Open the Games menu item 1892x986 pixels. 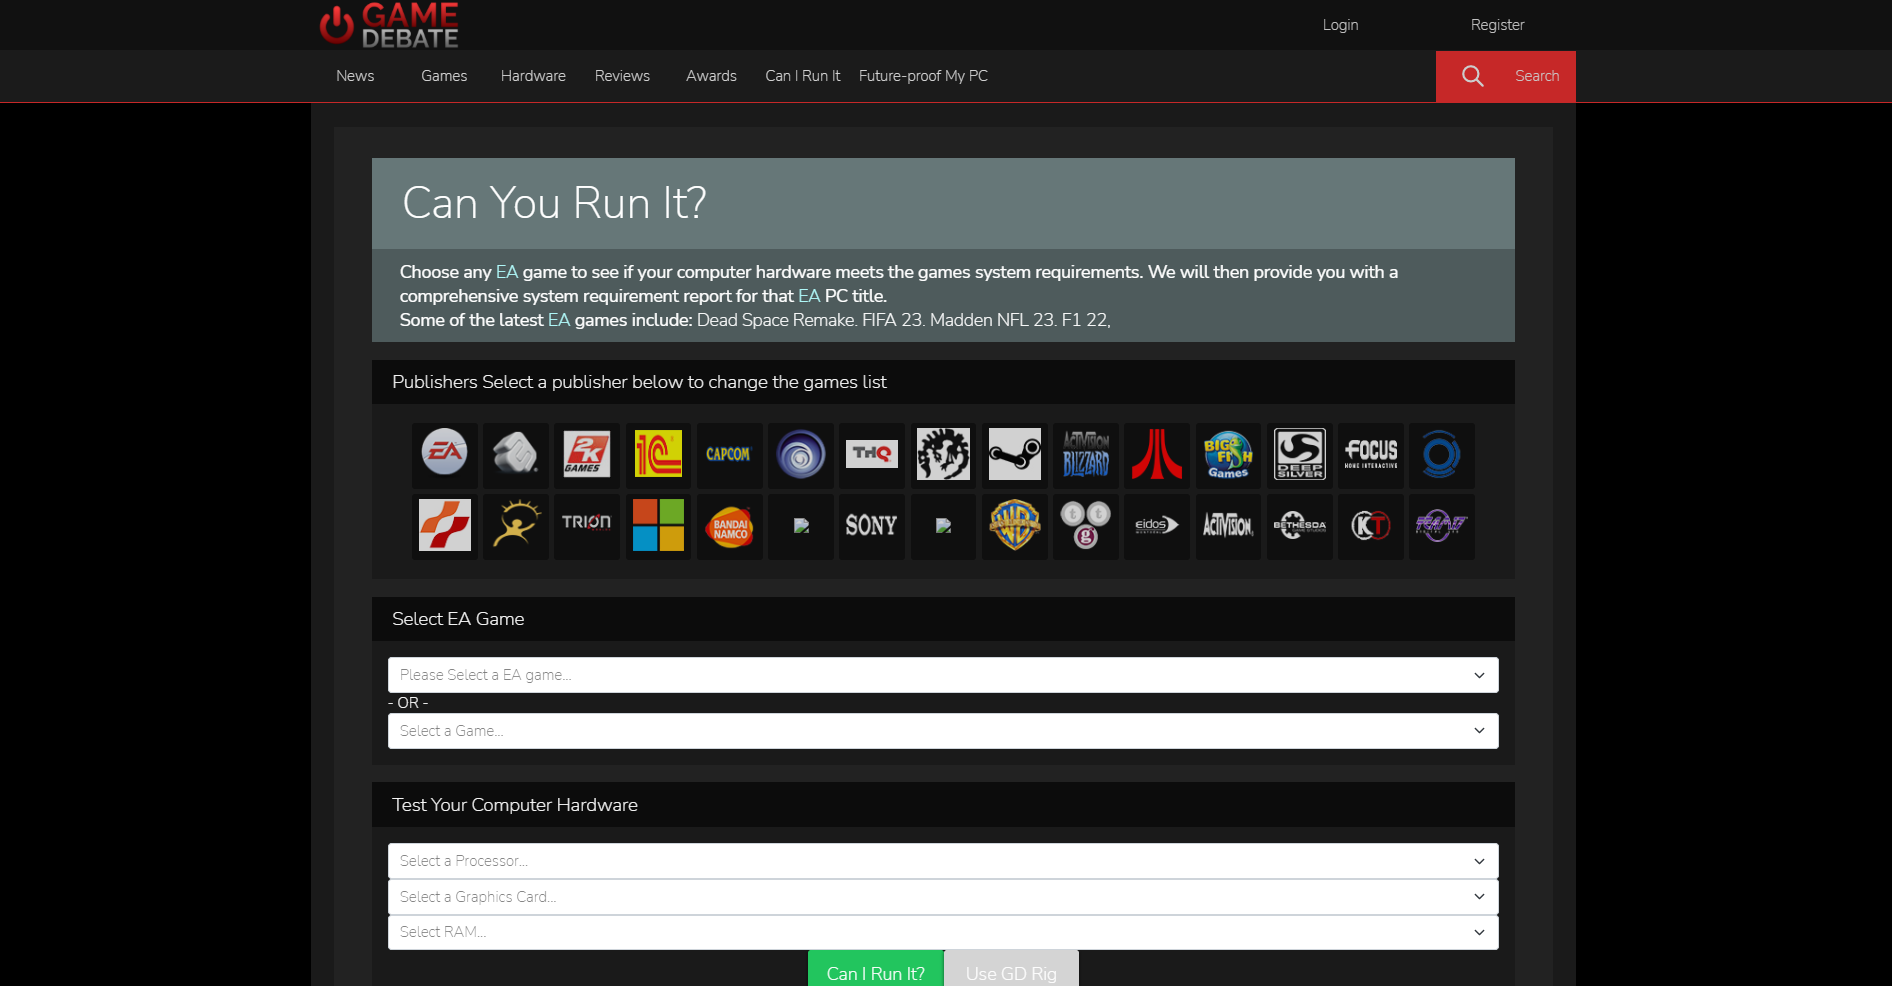[x=444, y=76]
